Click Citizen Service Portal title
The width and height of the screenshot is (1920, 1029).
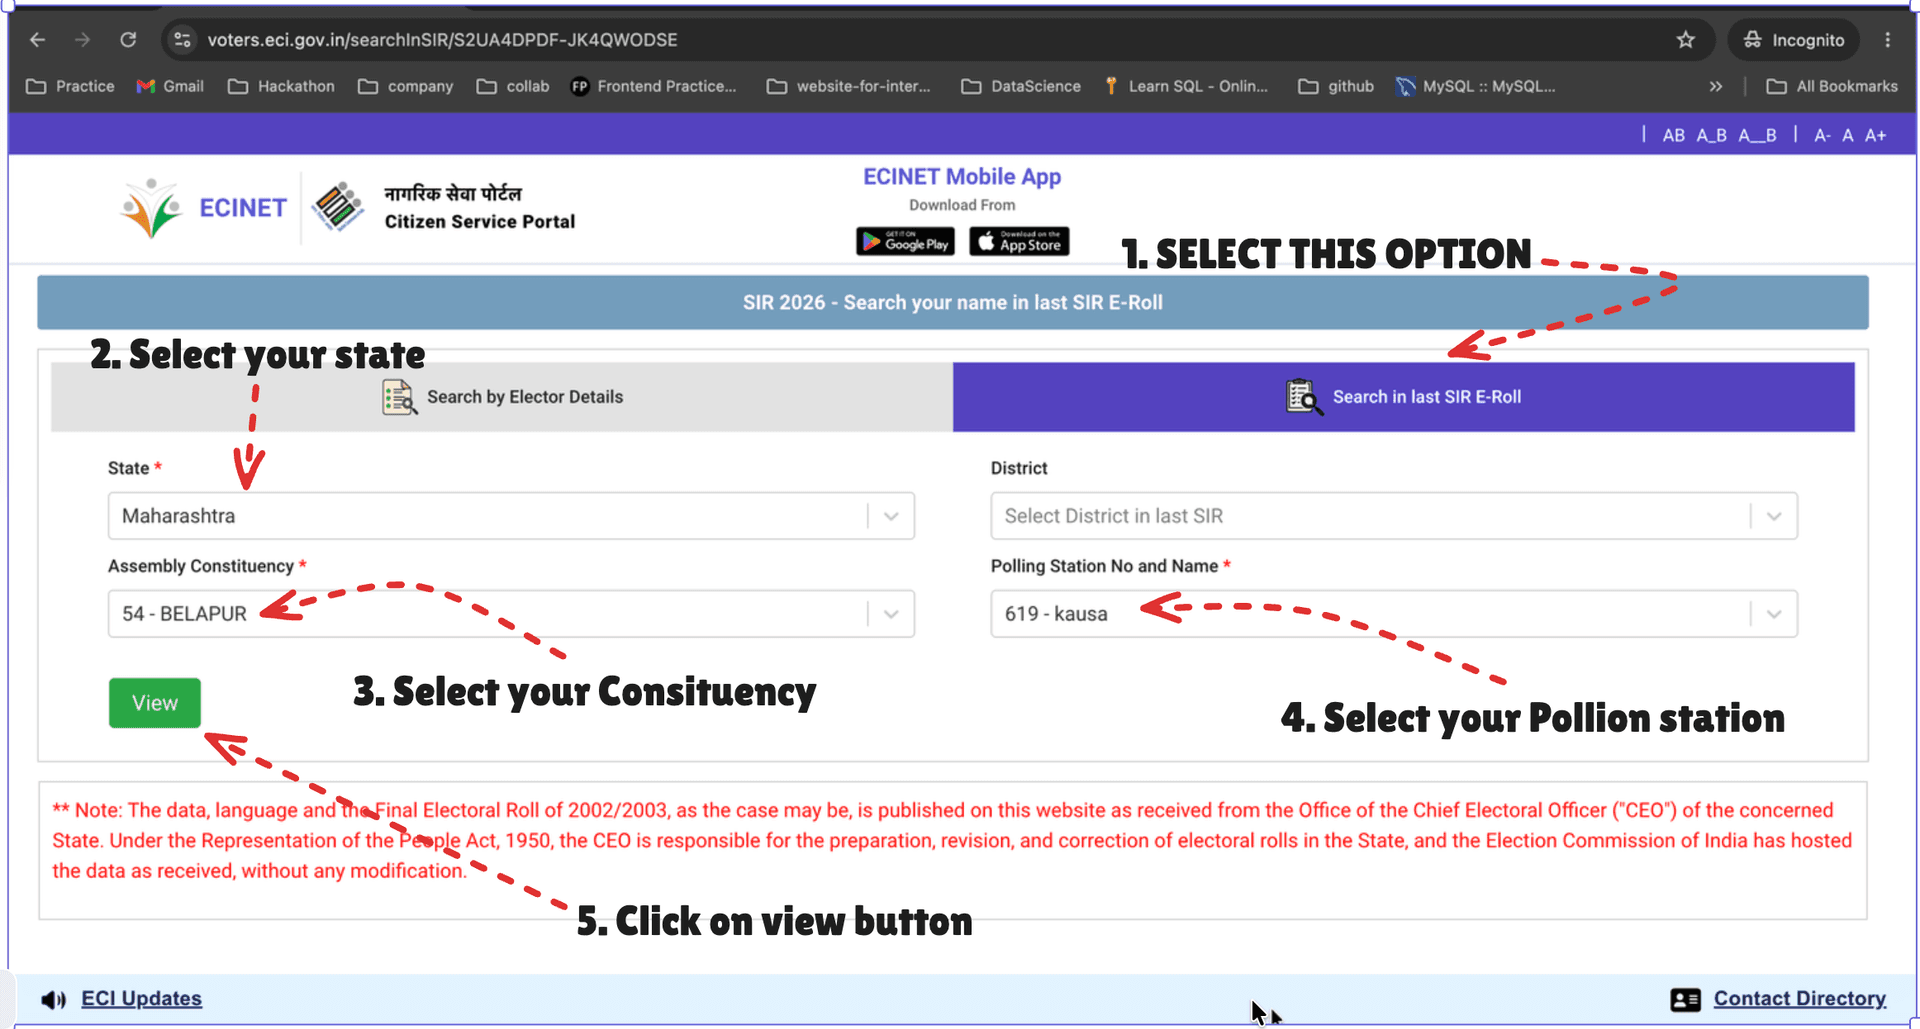[480, 221]
